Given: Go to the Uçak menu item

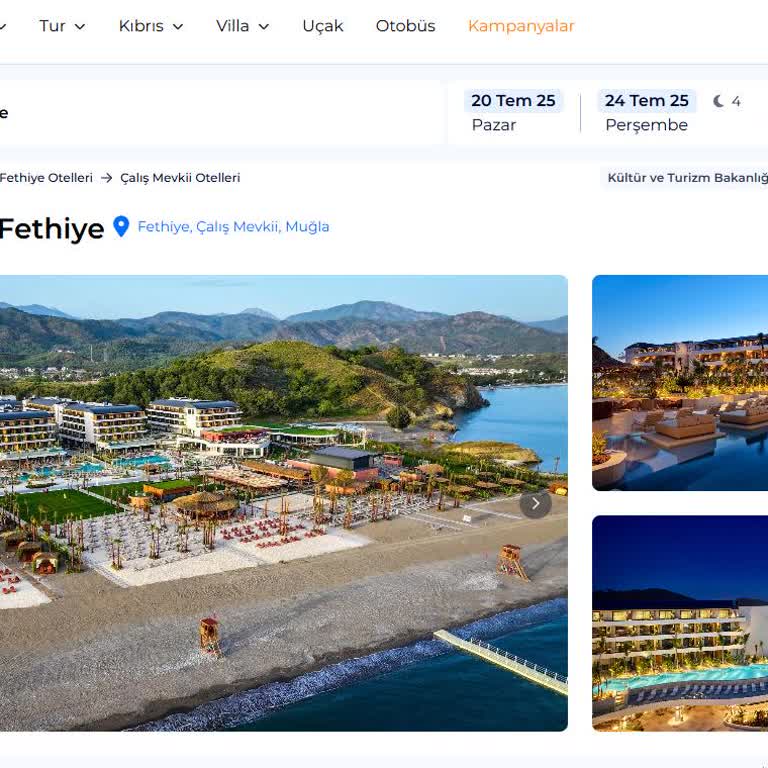Looking at the screenshot, I should pyautogui.click(x=323, y=26).
